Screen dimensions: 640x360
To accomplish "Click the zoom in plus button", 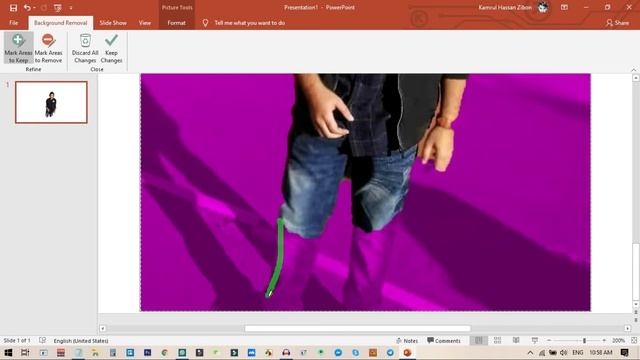I will 604,340.
